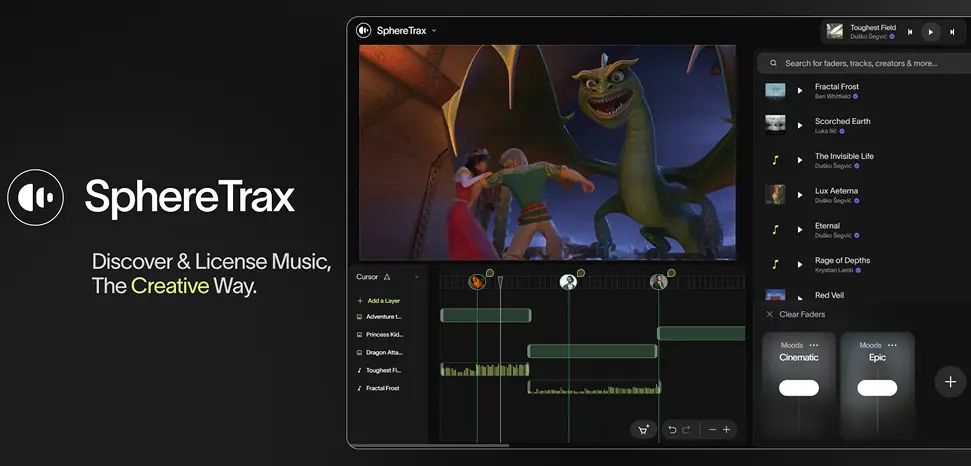The image size is (971, 466).
Task: Add a new fader with the plus button
Action: click(950, 382)
